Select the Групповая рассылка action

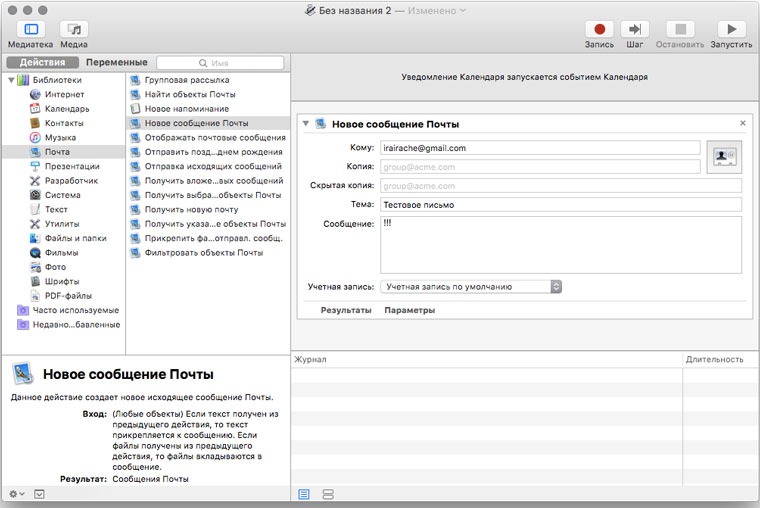(x=208, y=80)
